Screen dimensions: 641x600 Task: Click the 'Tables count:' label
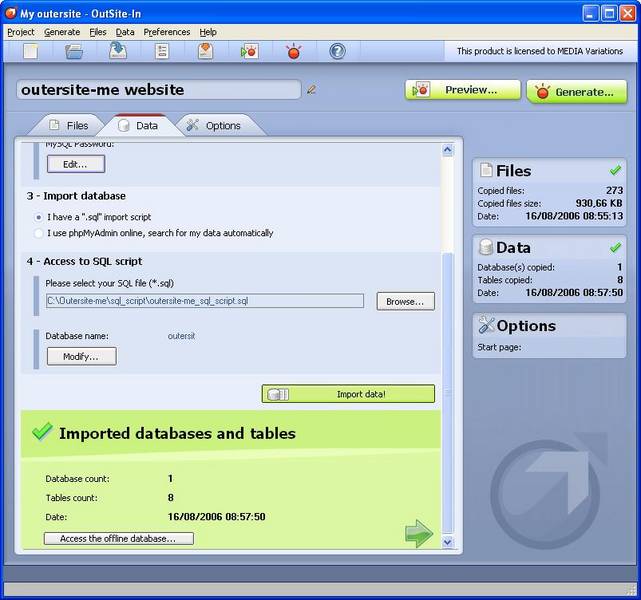click(72, 498)
